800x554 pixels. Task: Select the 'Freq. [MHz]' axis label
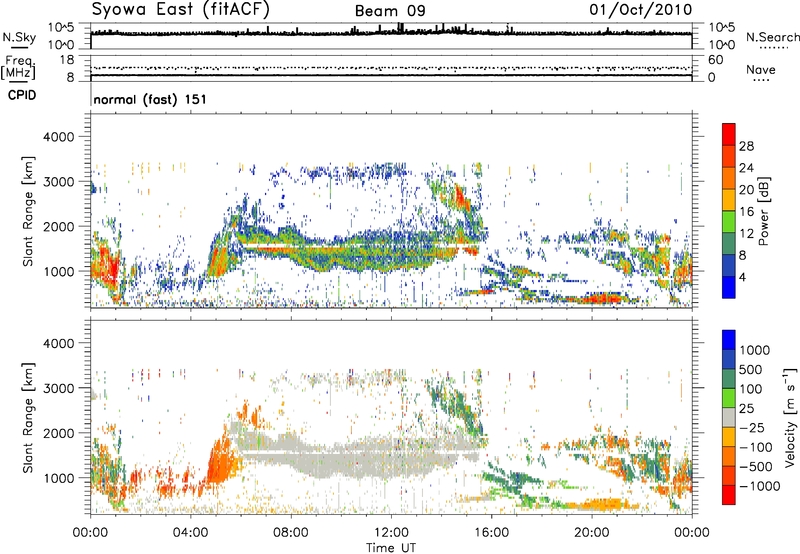click(18, 68)
